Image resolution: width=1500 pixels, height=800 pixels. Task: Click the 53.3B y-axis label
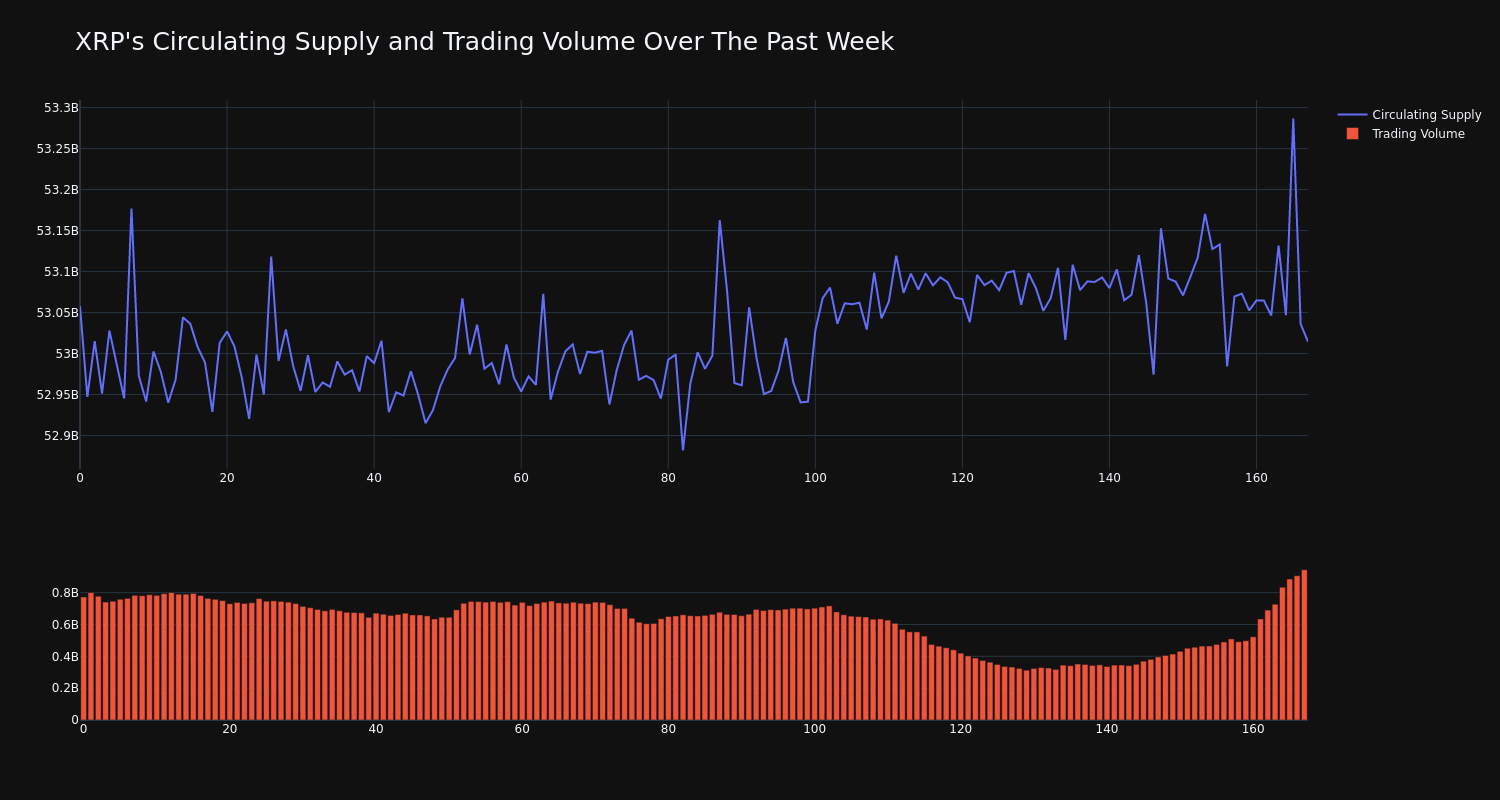(x=61, y=108)
